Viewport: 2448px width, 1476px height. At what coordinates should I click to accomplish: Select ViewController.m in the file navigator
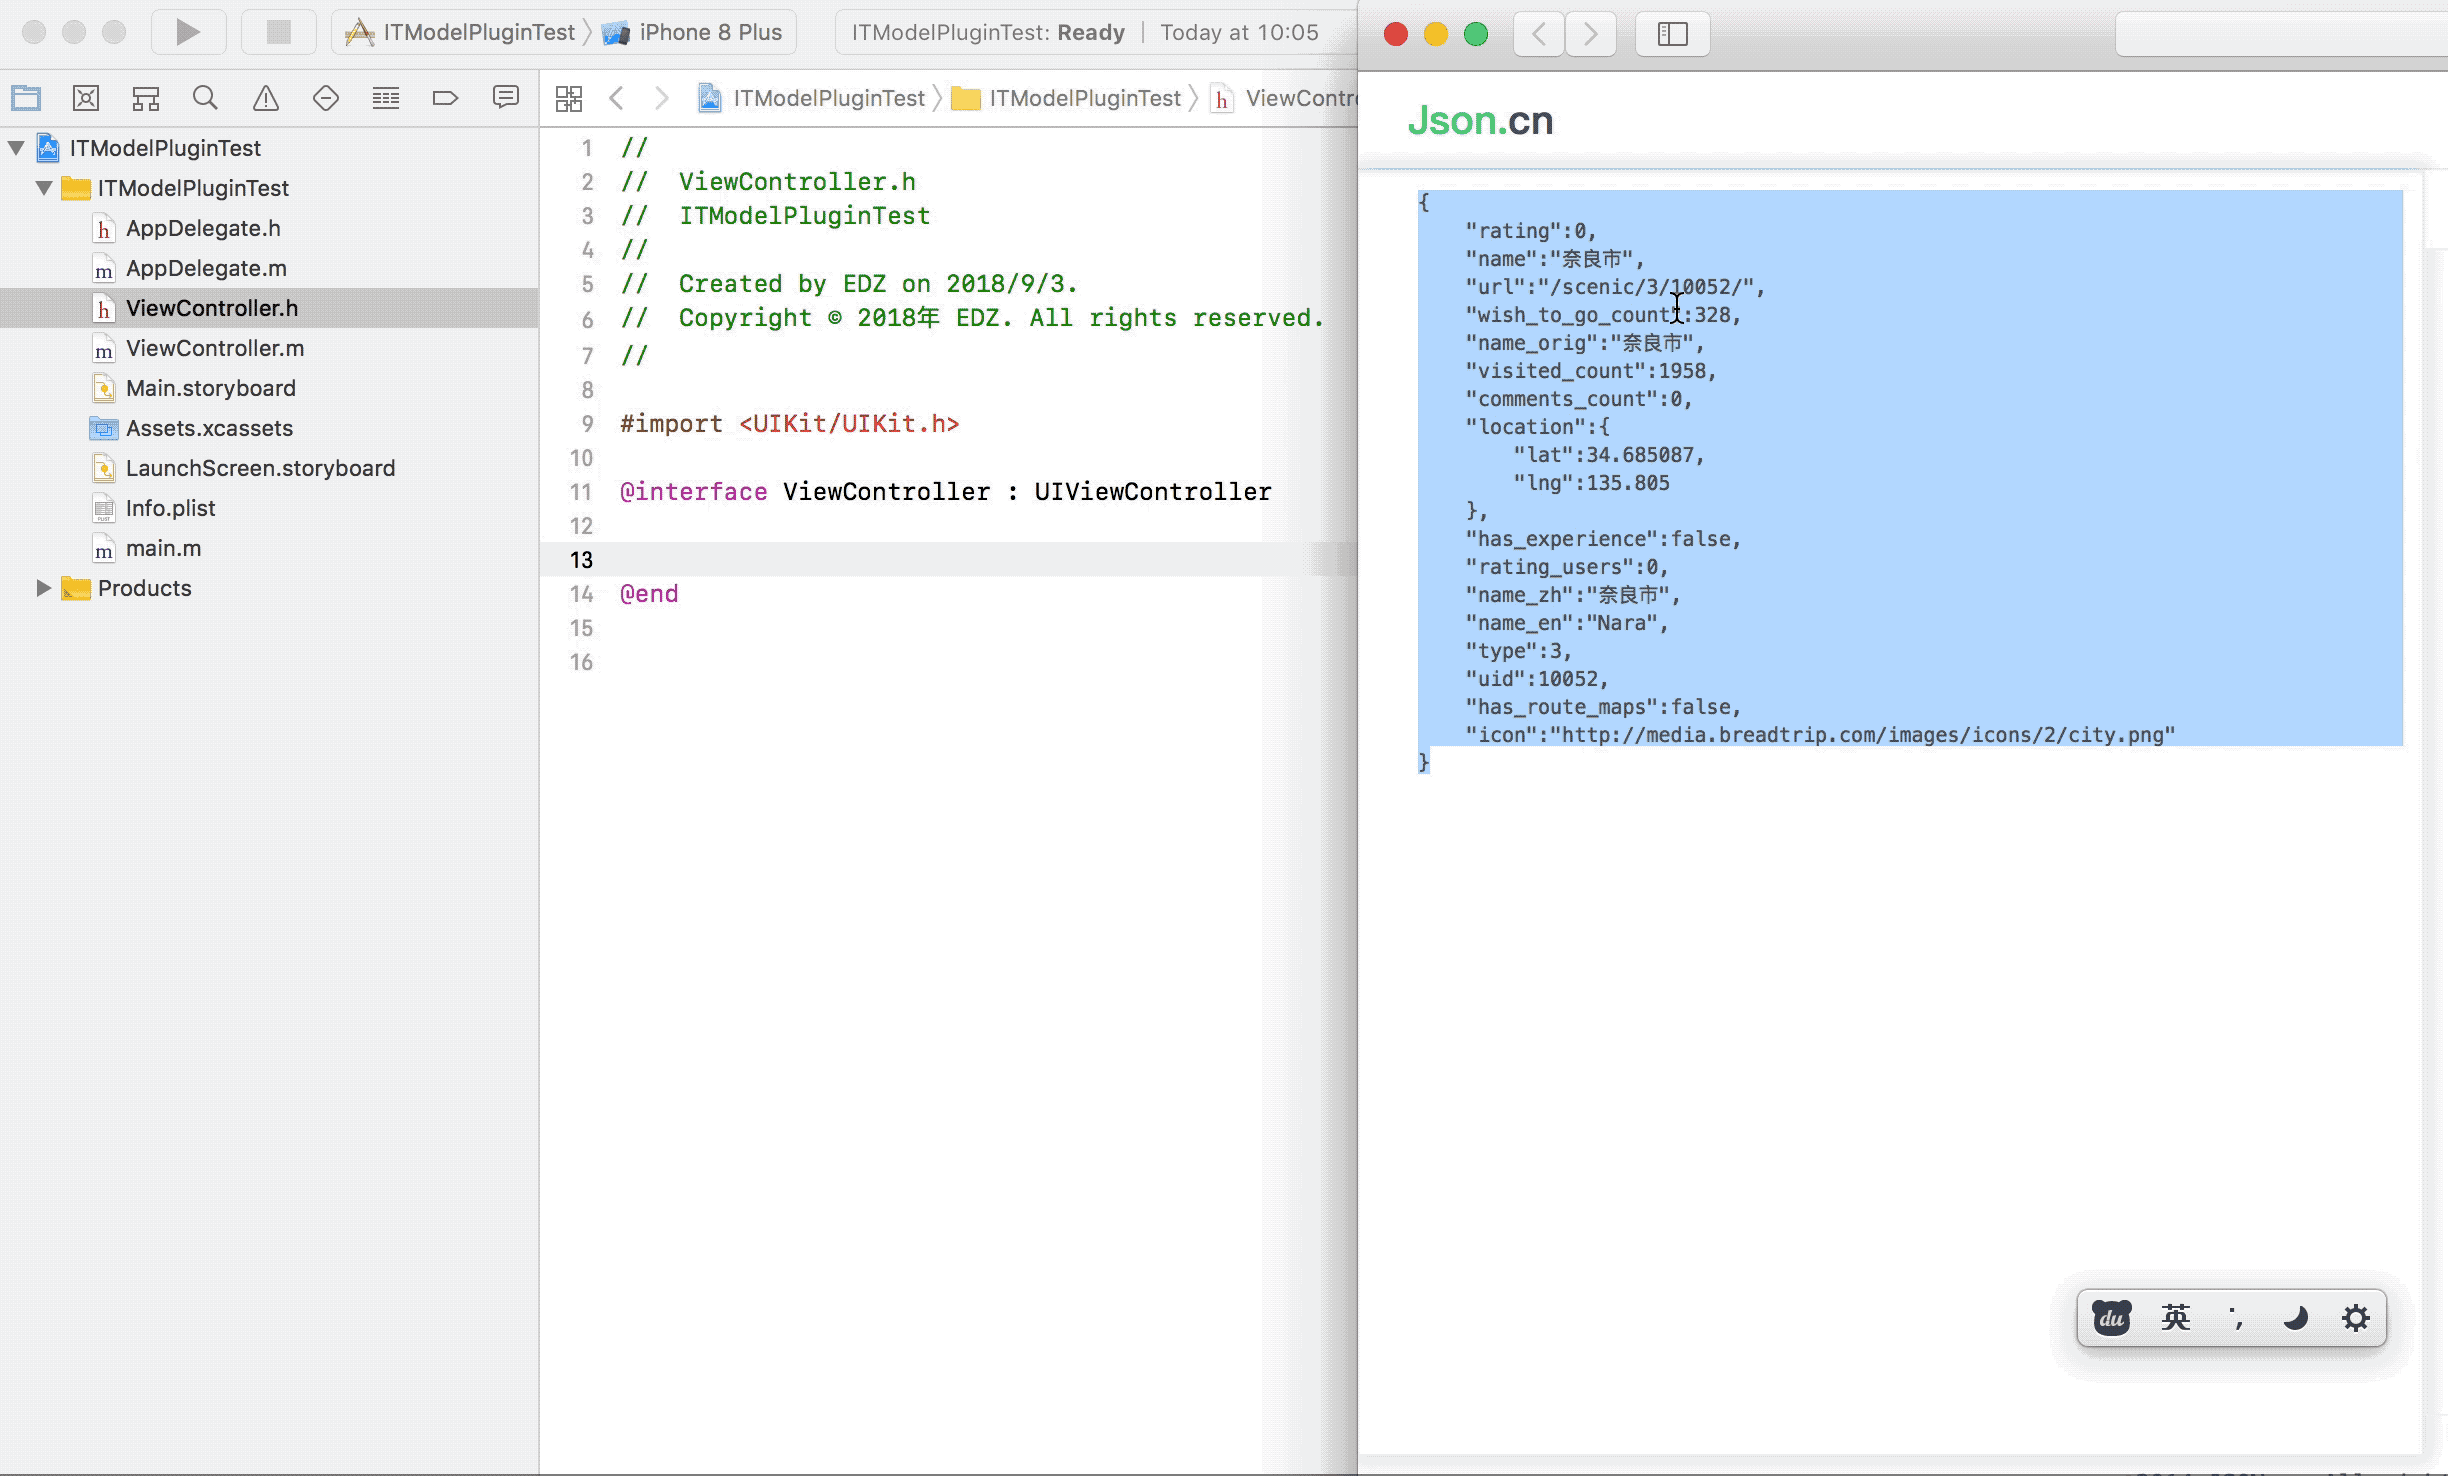[214, 348]
